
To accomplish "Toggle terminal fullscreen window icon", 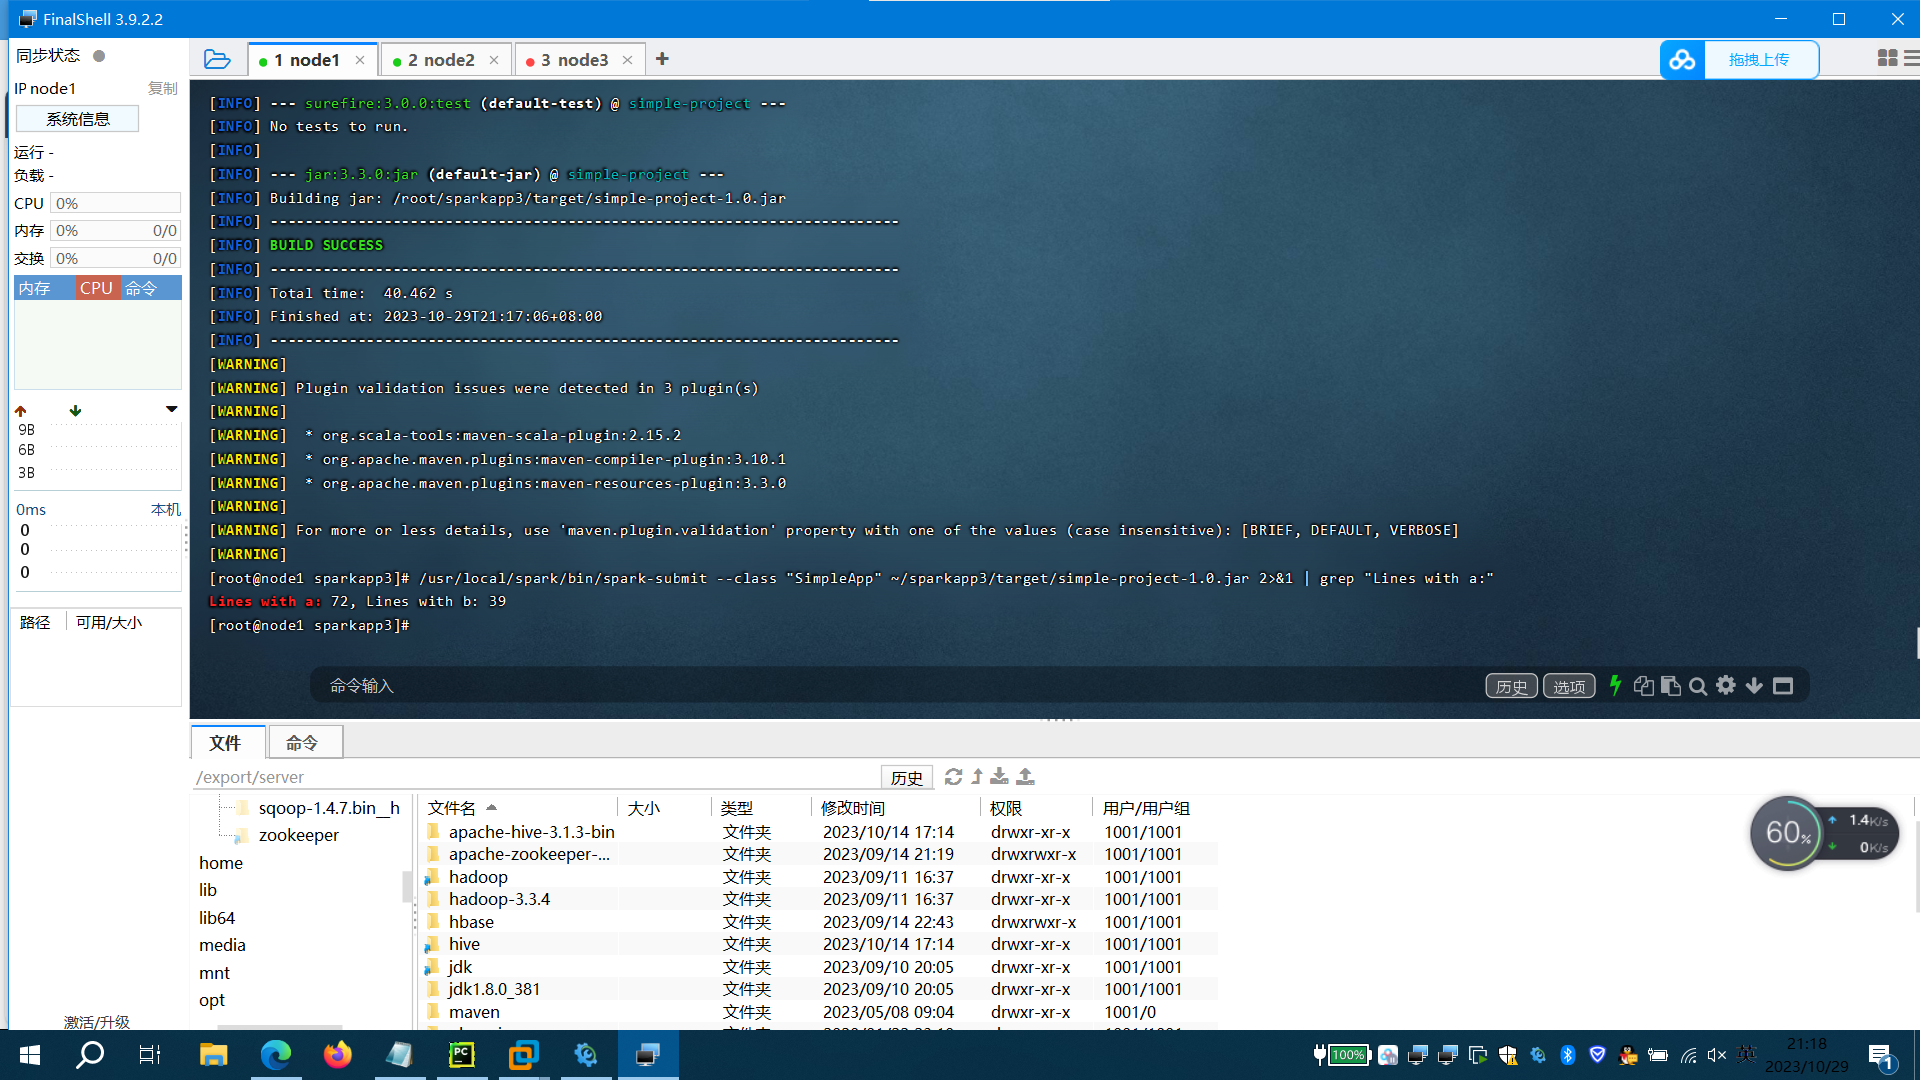I will pos(1783,686).
